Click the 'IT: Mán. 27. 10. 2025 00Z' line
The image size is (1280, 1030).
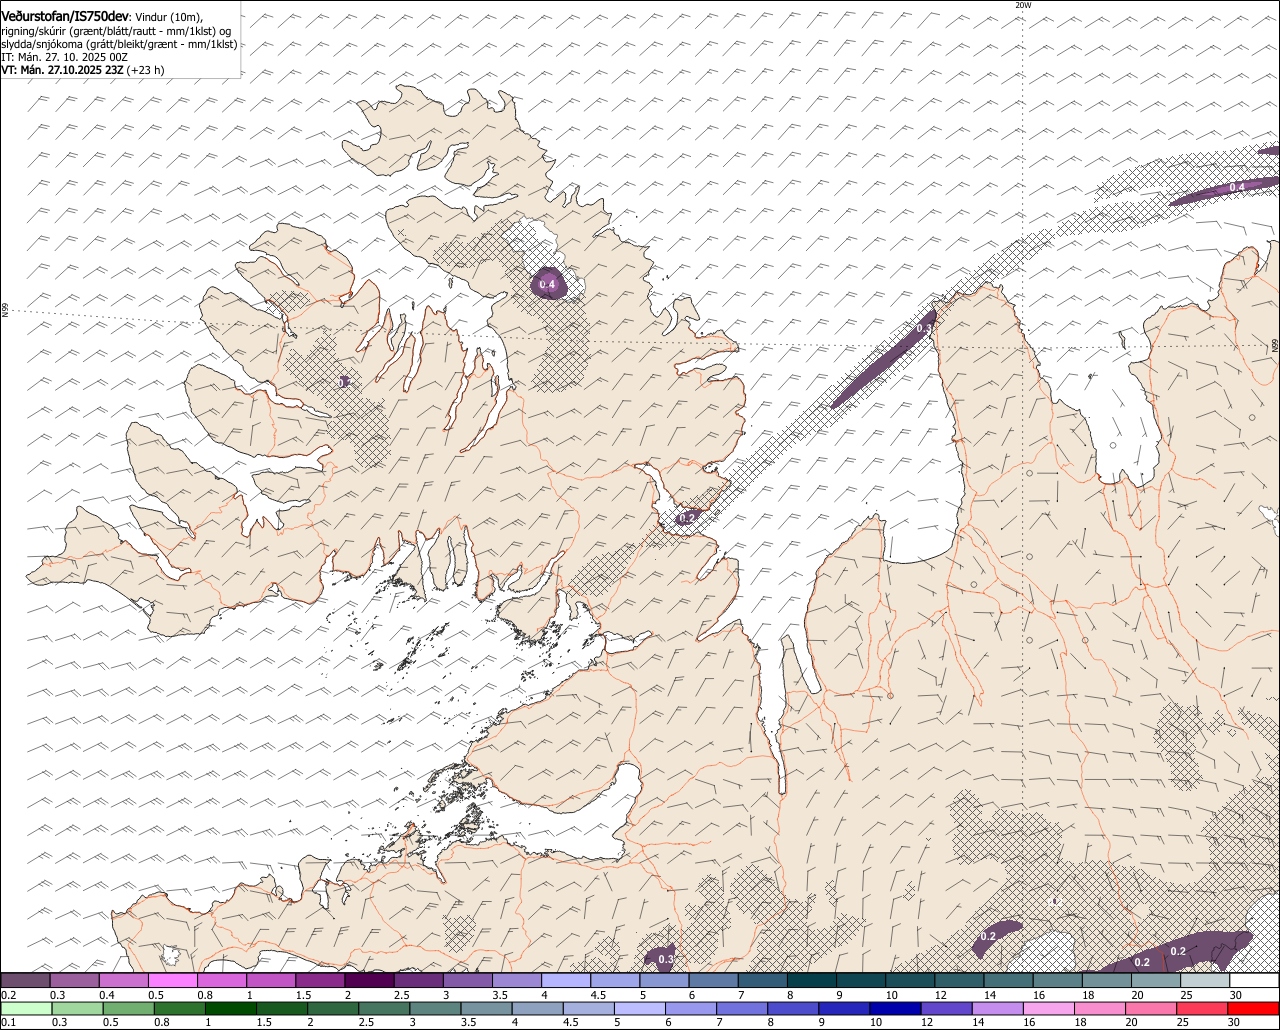[65, 57]
